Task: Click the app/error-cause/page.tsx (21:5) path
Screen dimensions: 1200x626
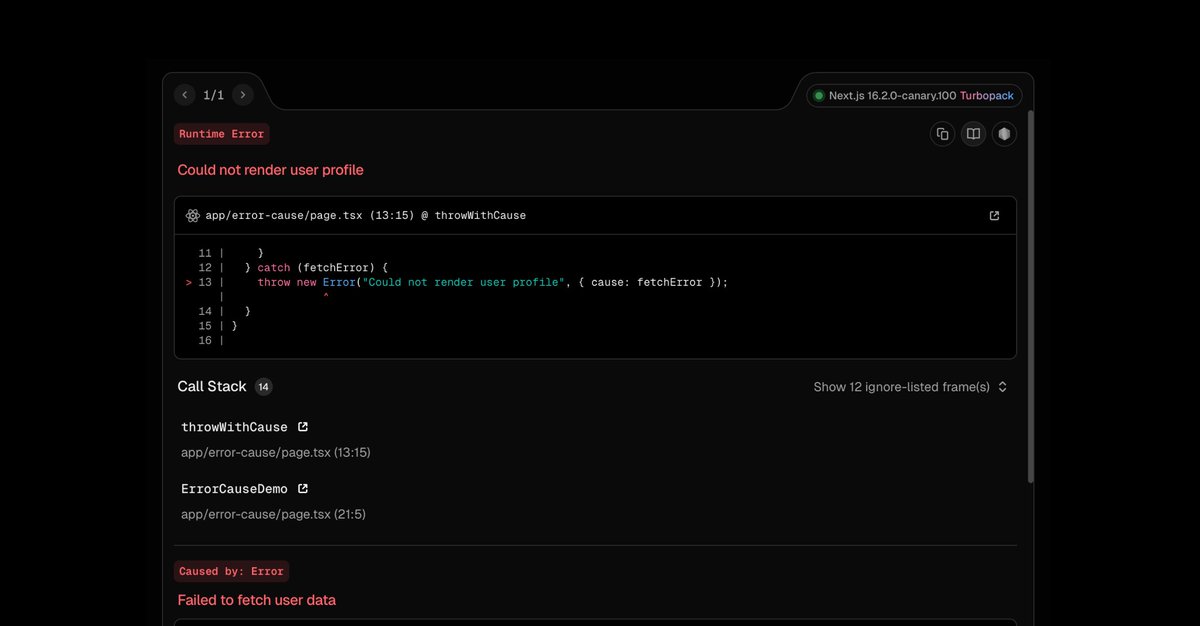Action: [274, 514]
